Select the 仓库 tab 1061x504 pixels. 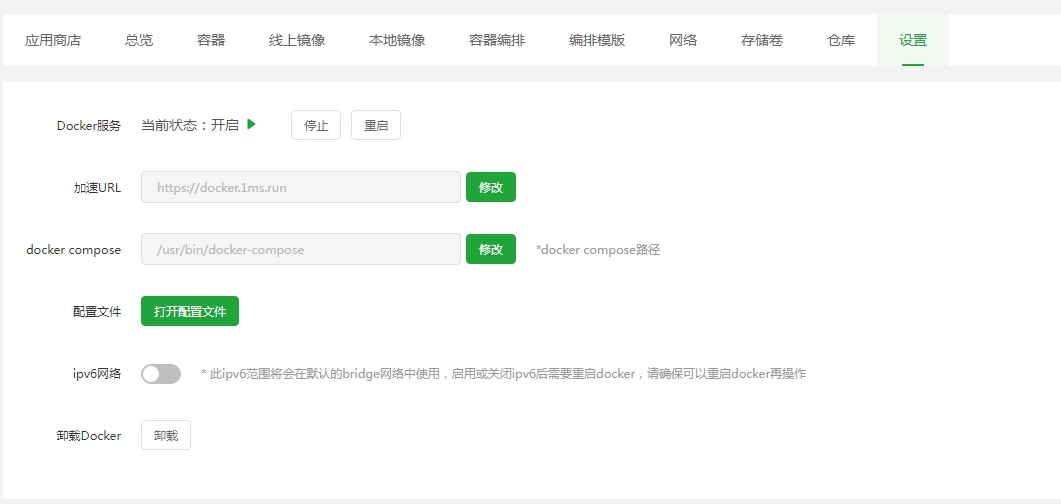pos(841,41)
